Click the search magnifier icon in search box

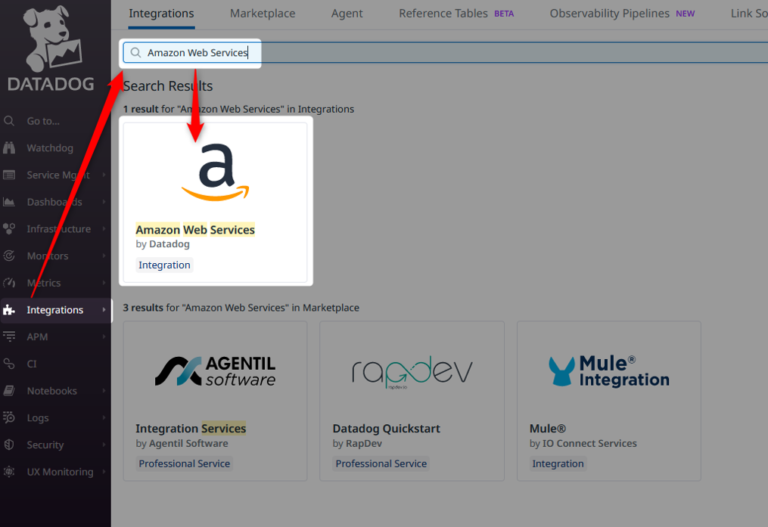point(135,53)
